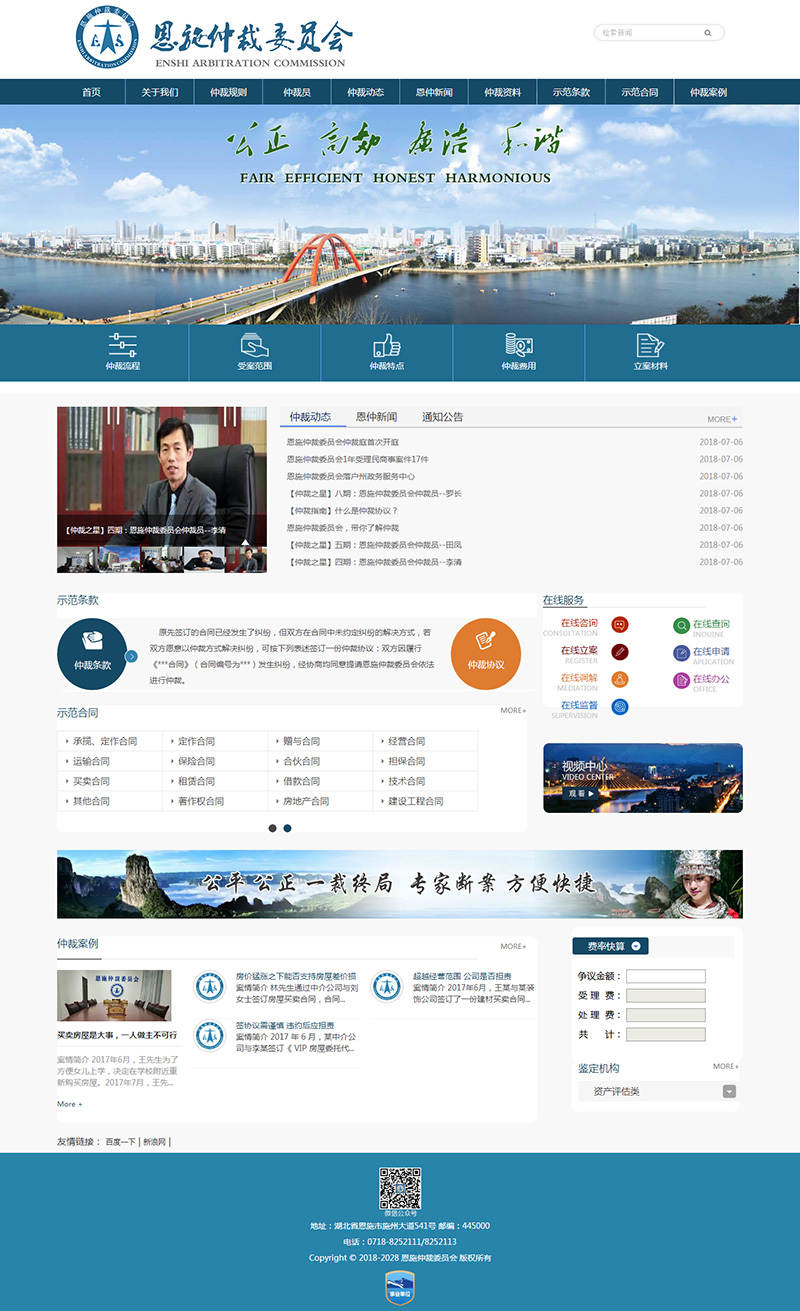Switch to the 仲裁动态 tab

pos(310,417)
